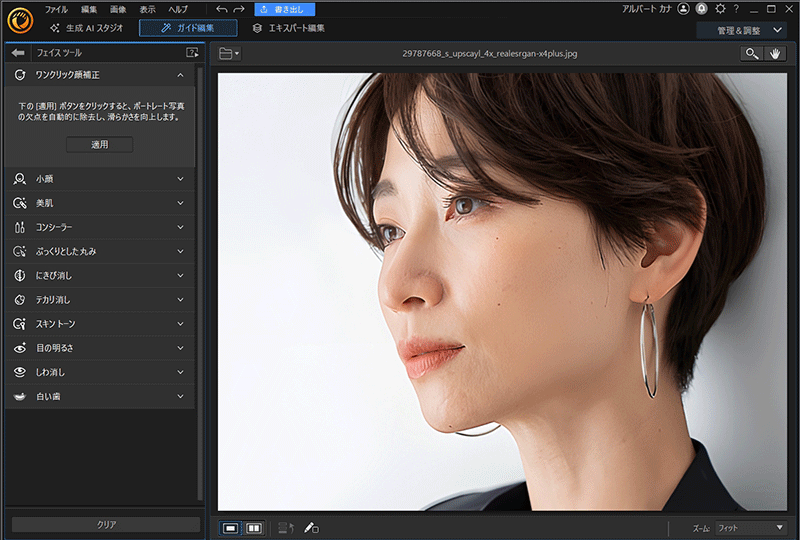Open the settings gear icon
The height and width of the screenshot is (540, 800).
[x=721, y=9]
